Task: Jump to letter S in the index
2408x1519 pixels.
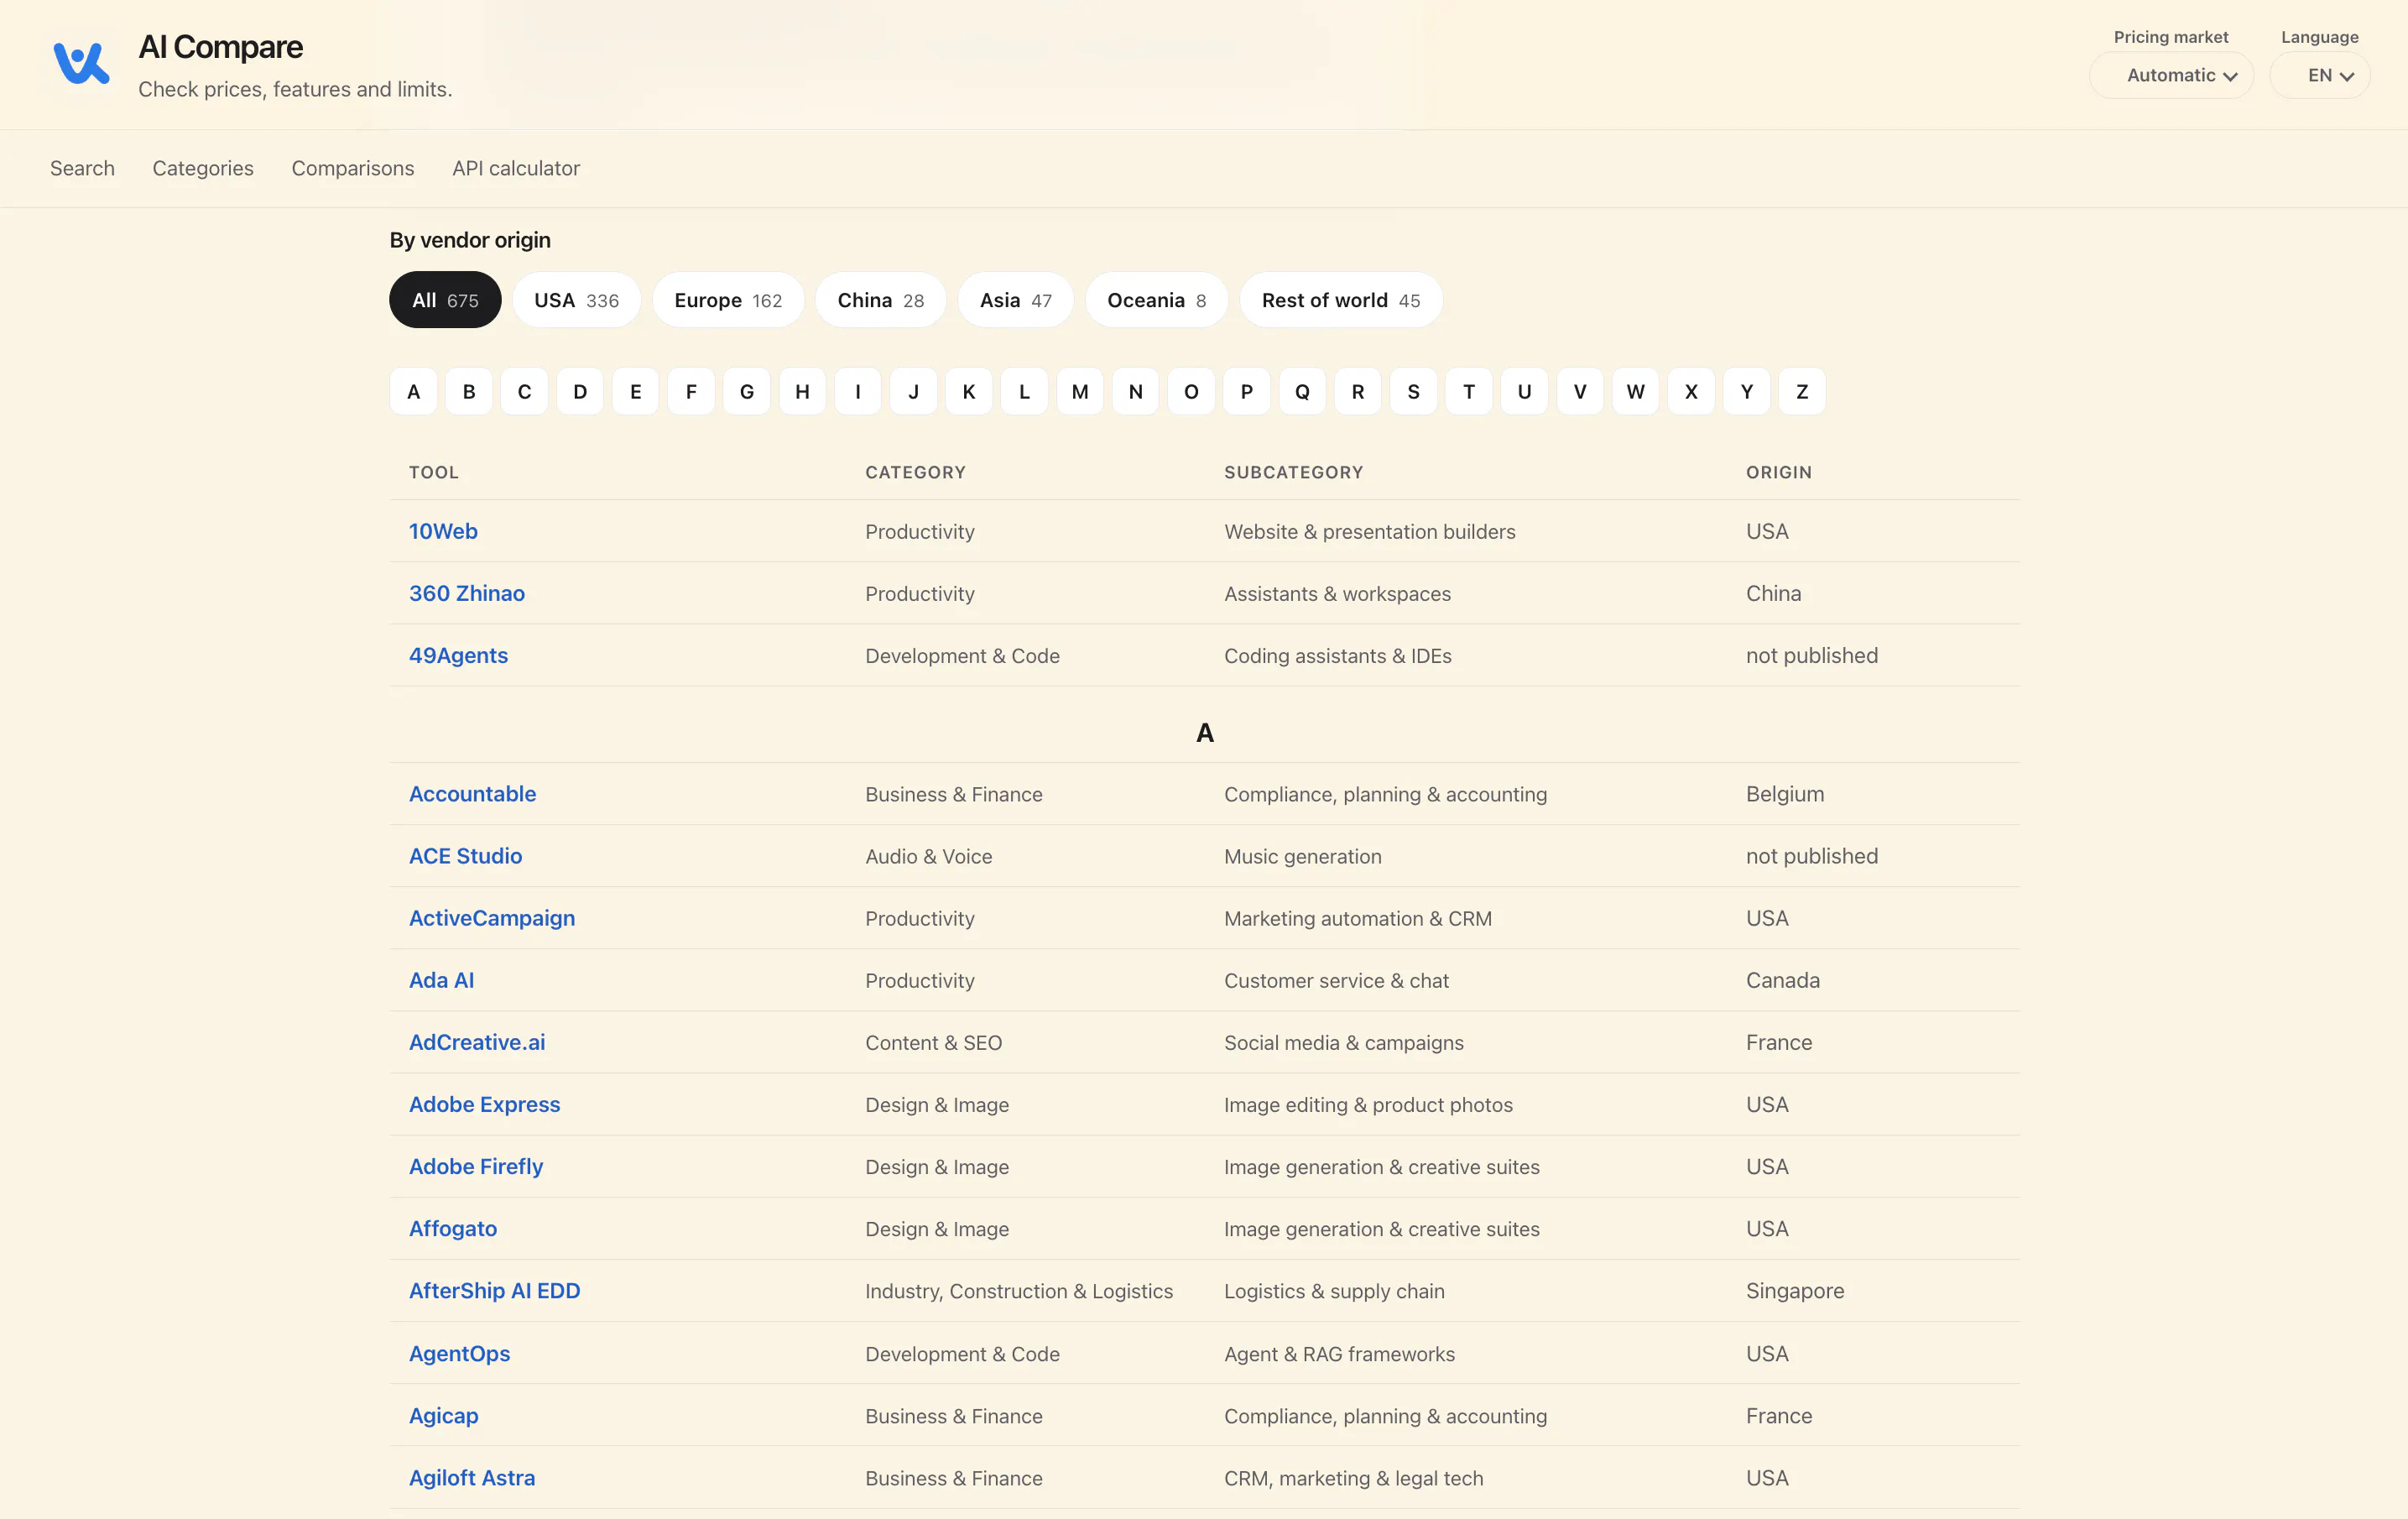Action: click(1413, 391)
